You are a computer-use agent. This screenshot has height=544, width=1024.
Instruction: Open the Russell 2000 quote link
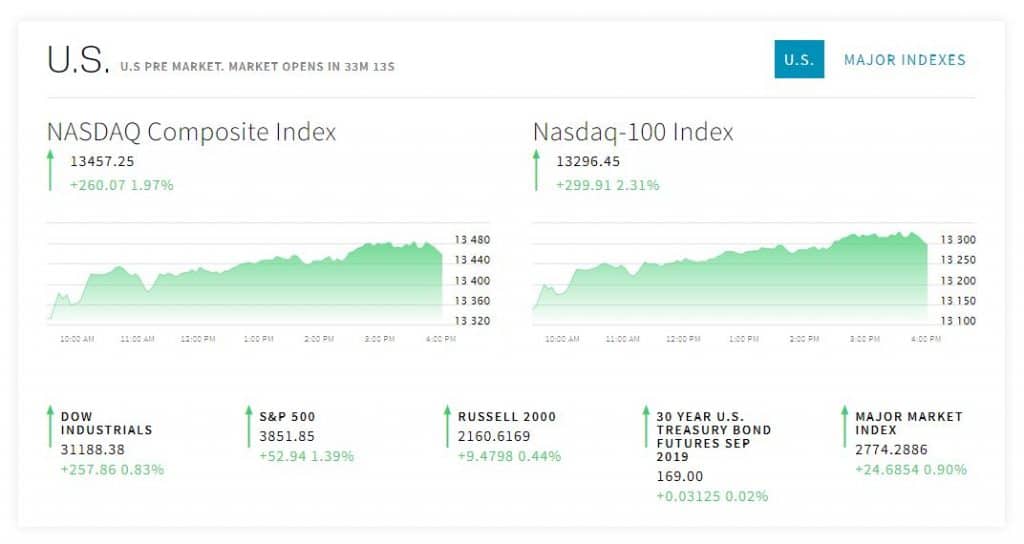pyautogui.click(x=507, y=416)
